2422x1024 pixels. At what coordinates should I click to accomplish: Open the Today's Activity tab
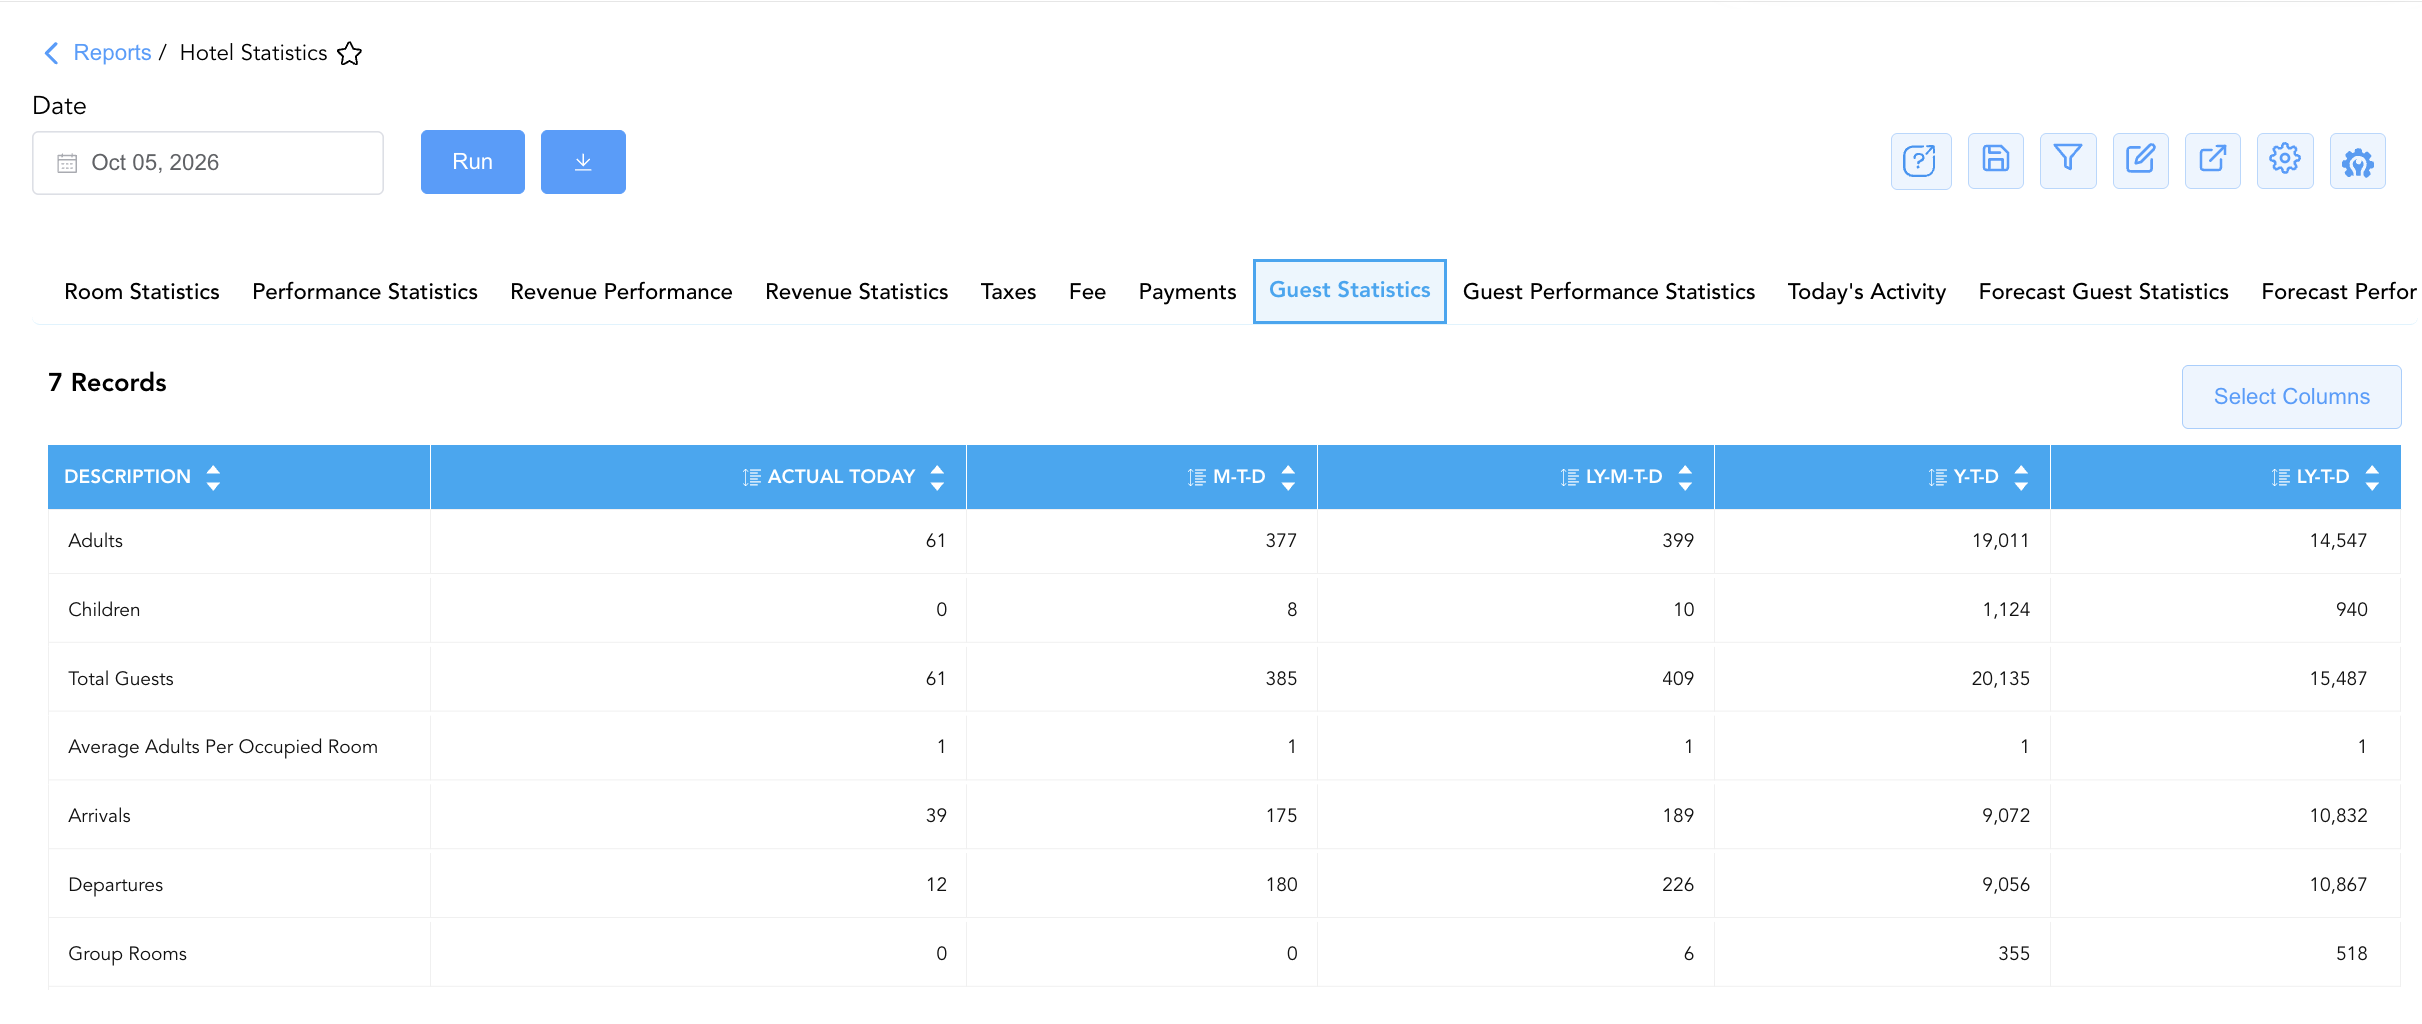click(1866, 292)
